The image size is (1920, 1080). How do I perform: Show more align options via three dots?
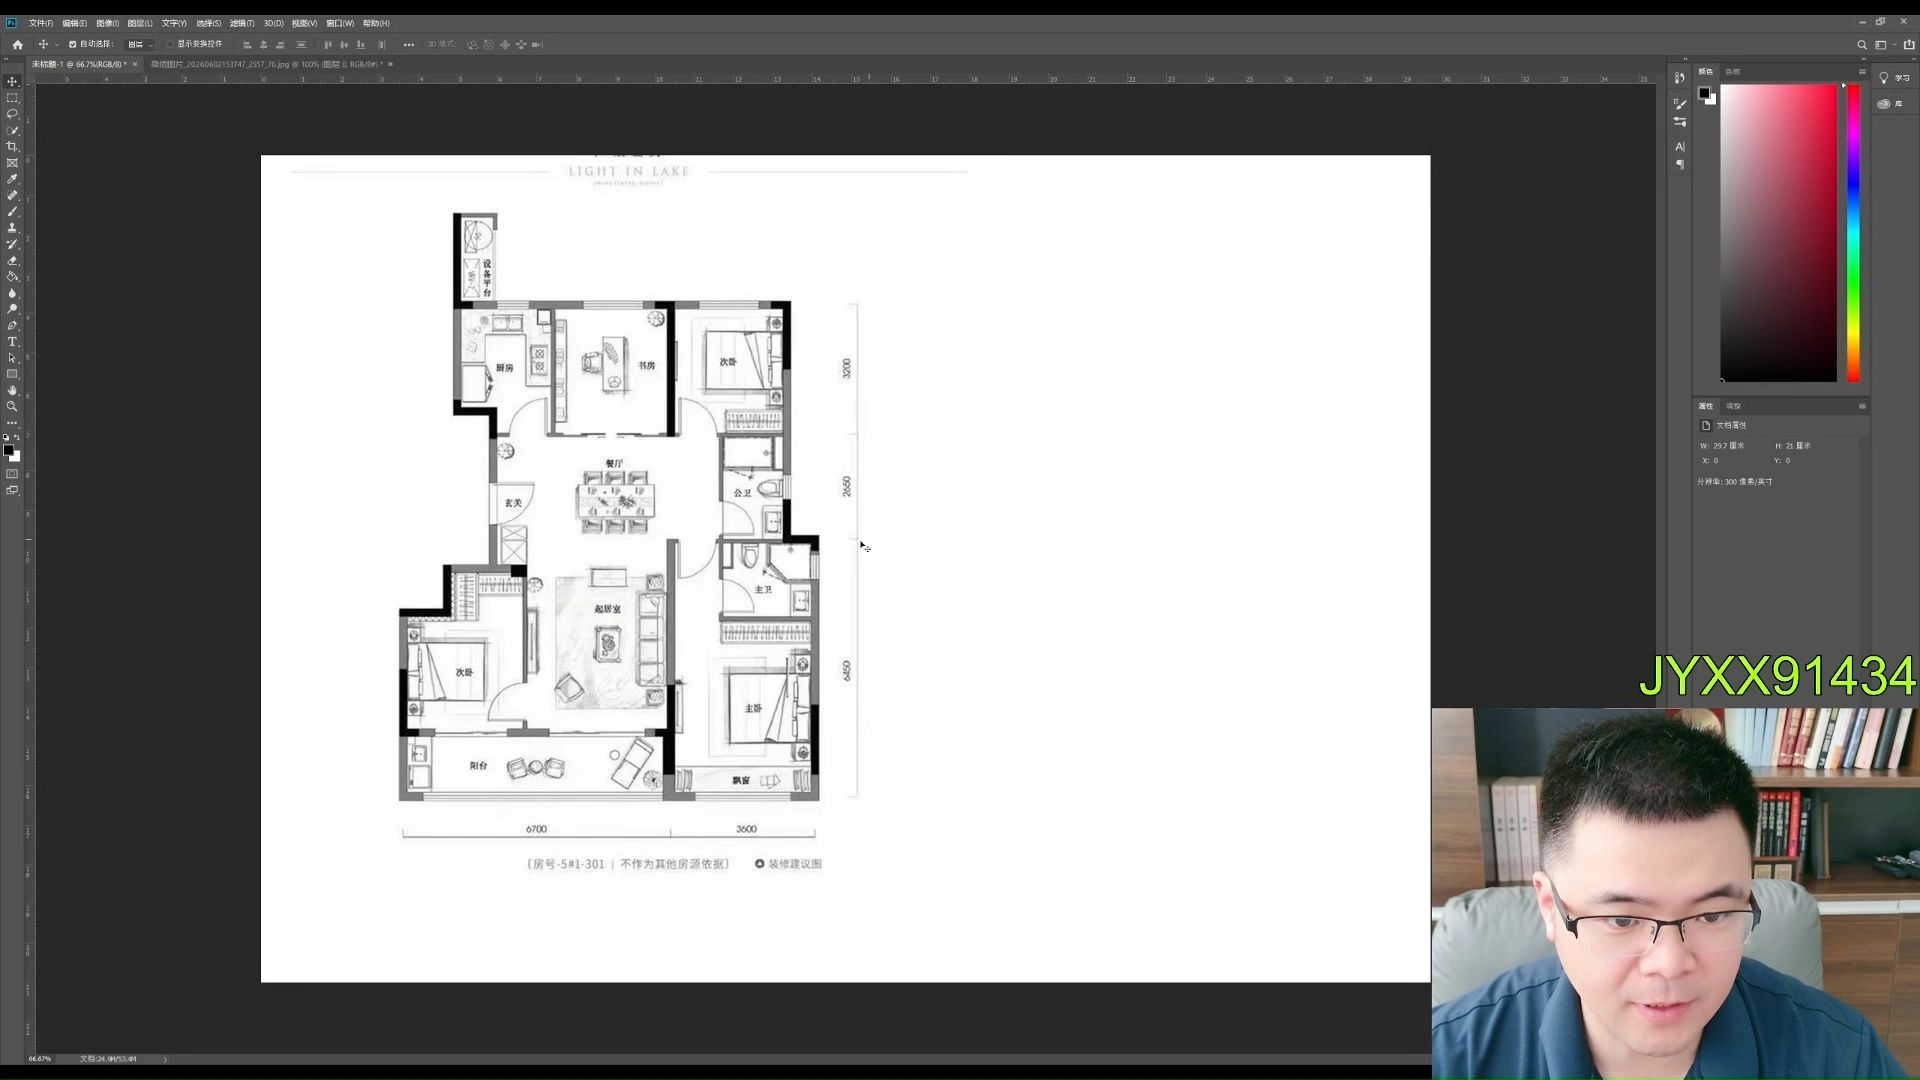coord(408,45)
